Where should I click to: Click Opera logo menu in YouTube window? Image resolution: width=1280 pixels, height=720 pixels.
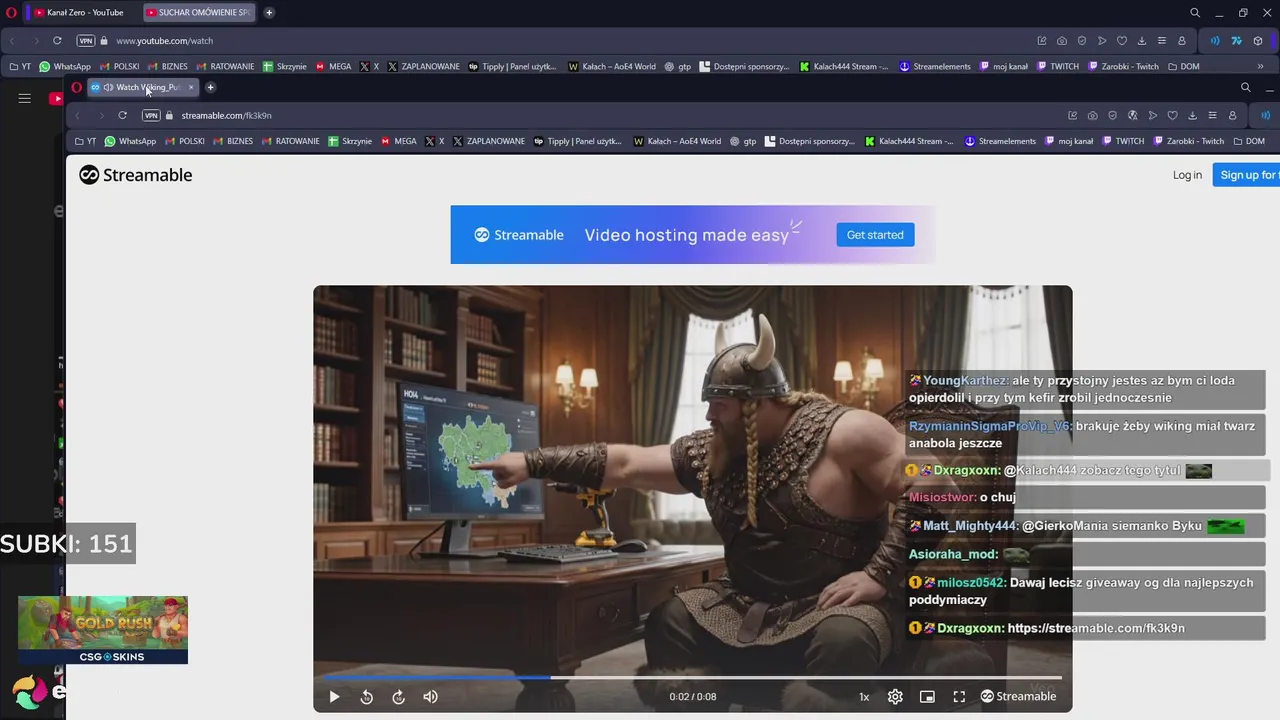pos(12,12)
